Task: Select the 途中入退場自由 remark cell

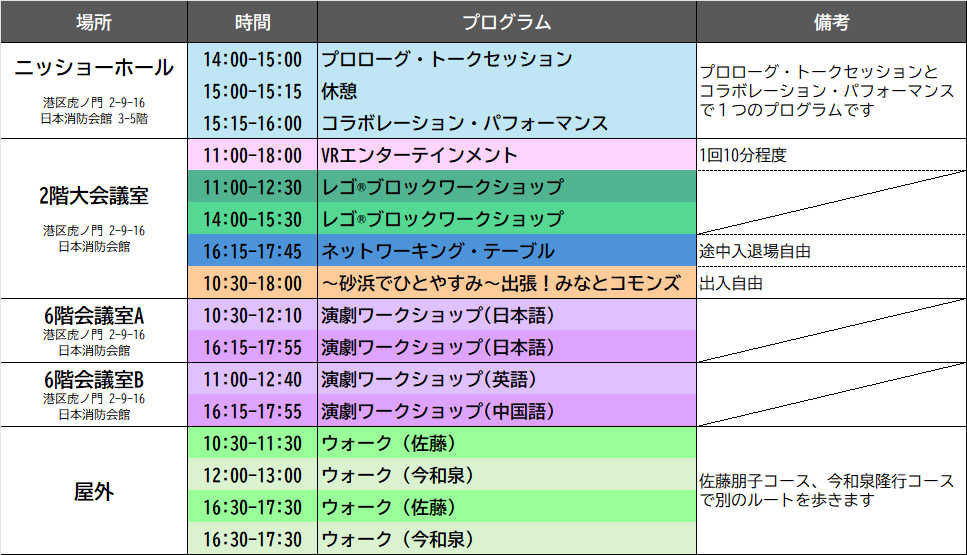Action: (831, 251)
